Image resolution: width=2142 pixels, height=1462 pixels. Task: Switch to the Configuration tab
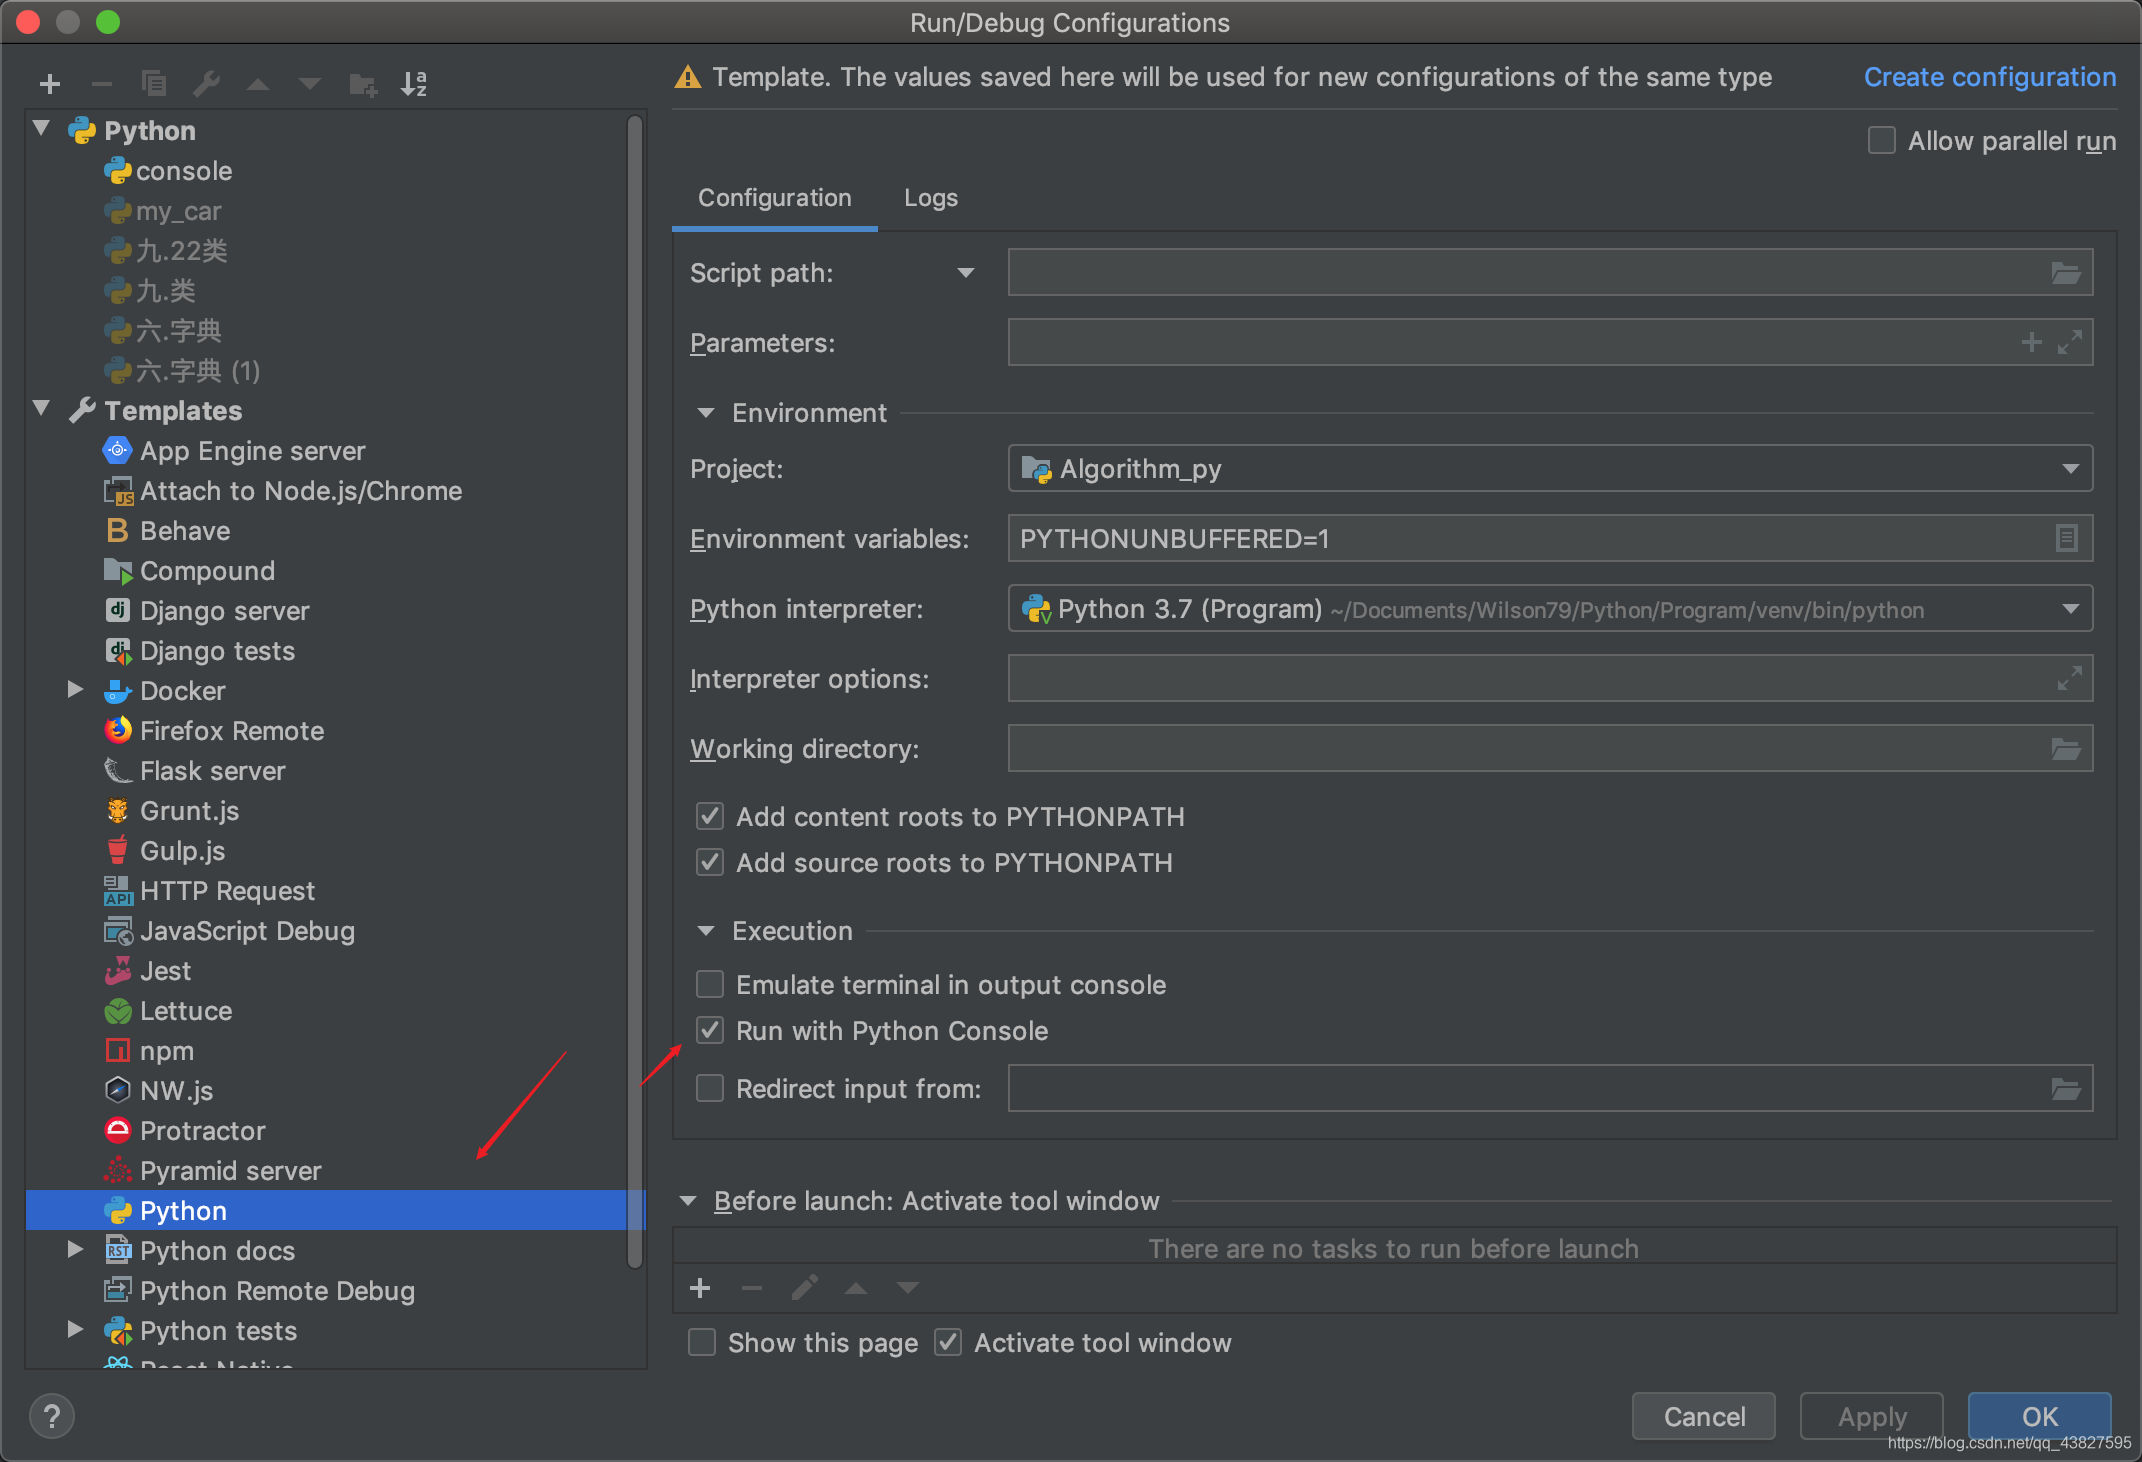tap(775, 198)
